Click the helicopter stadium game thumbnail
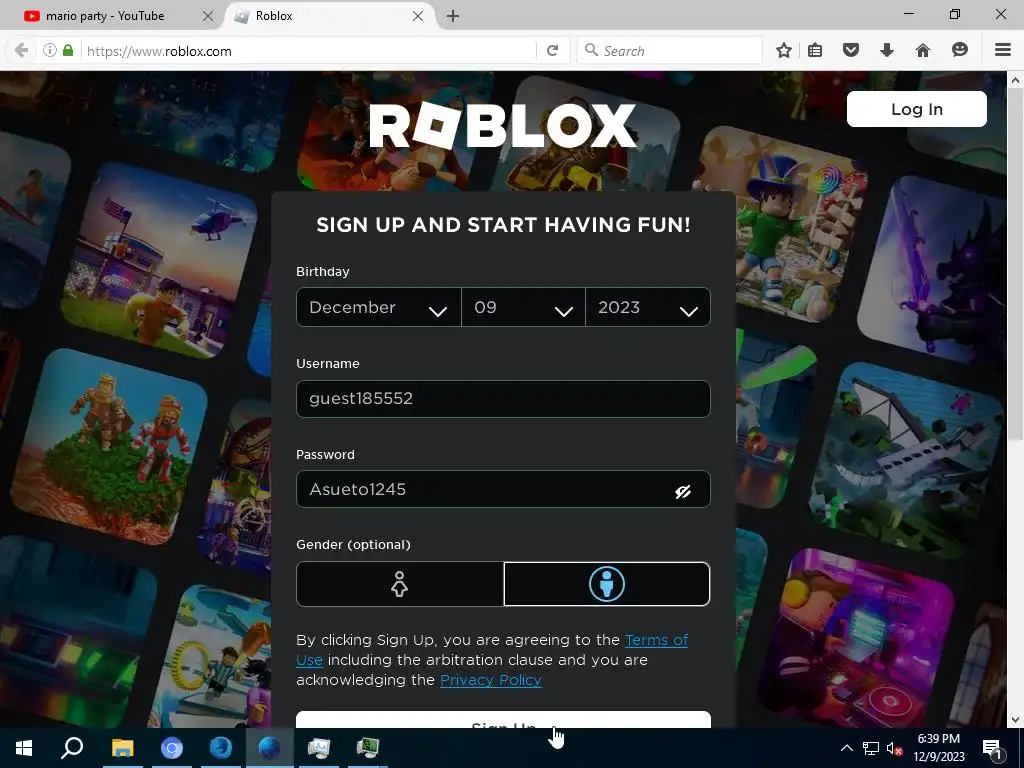Screen dimensions: 1024x768 [160, 260]
